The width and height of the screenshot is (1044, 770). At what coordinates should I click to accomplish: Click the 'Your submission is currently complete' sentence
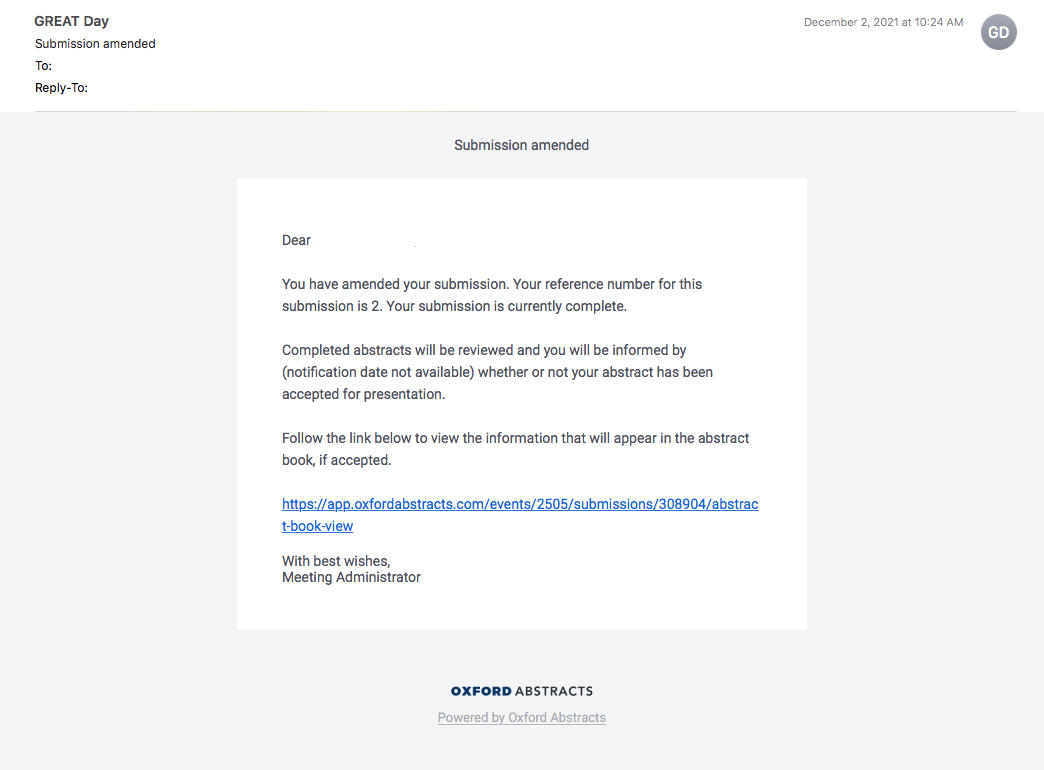(x=506, y=306)
